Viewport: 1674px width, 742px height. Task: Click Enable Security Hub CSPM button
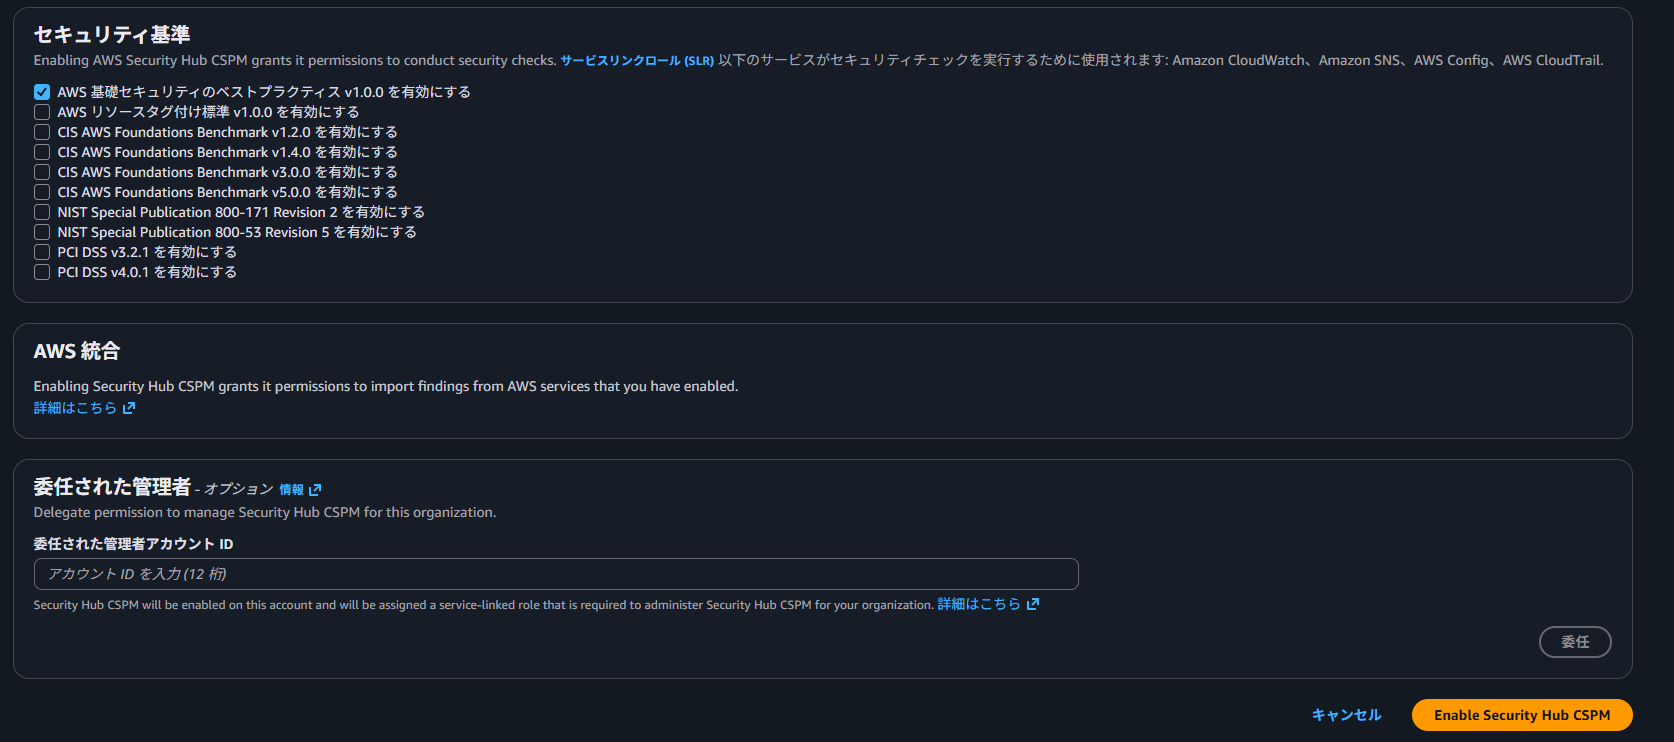pyautogui.click(x=1521, y=715)
